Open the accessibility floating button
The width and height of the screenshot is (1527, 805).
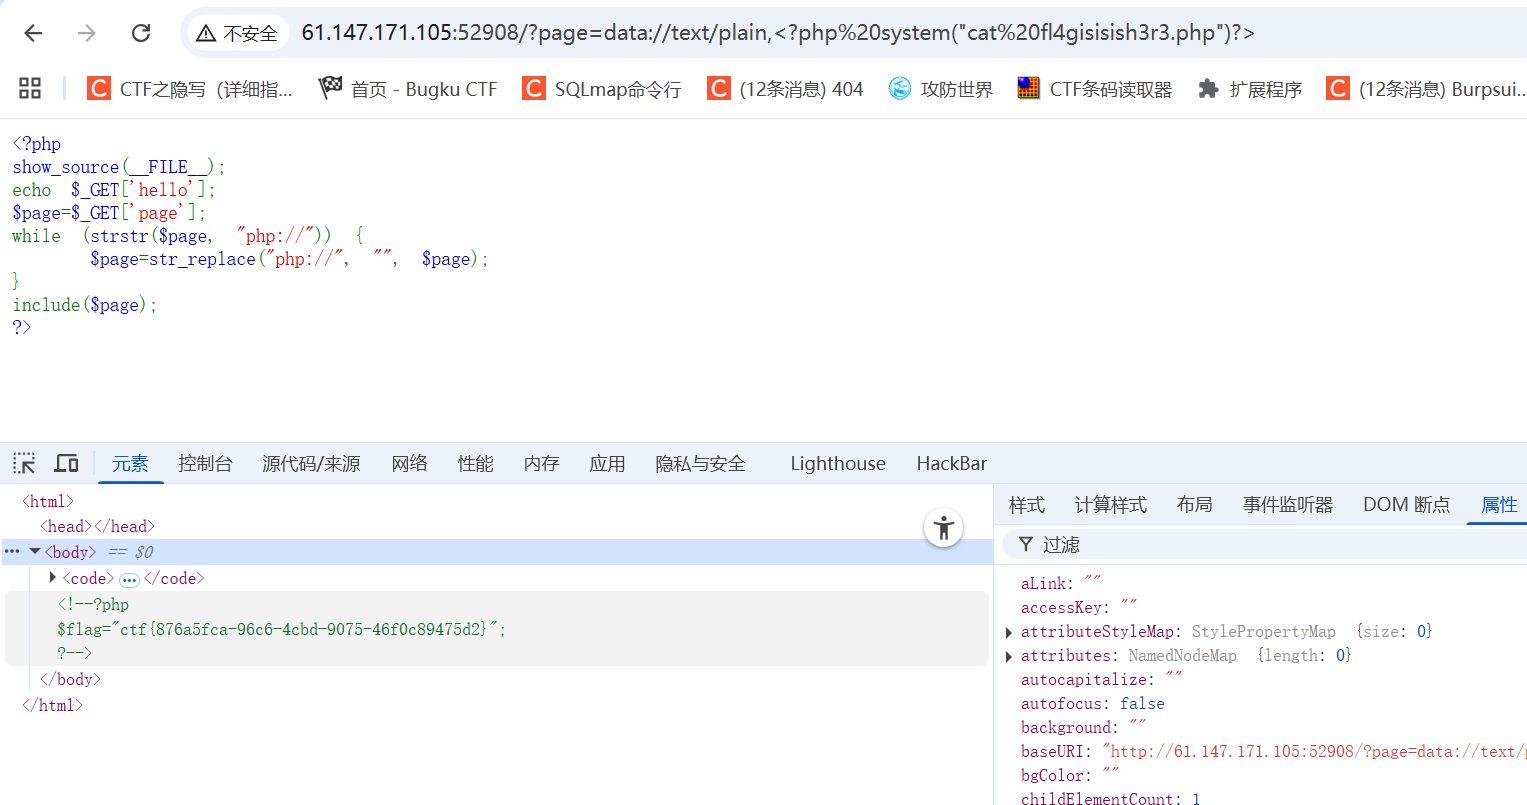coord(943,527)
